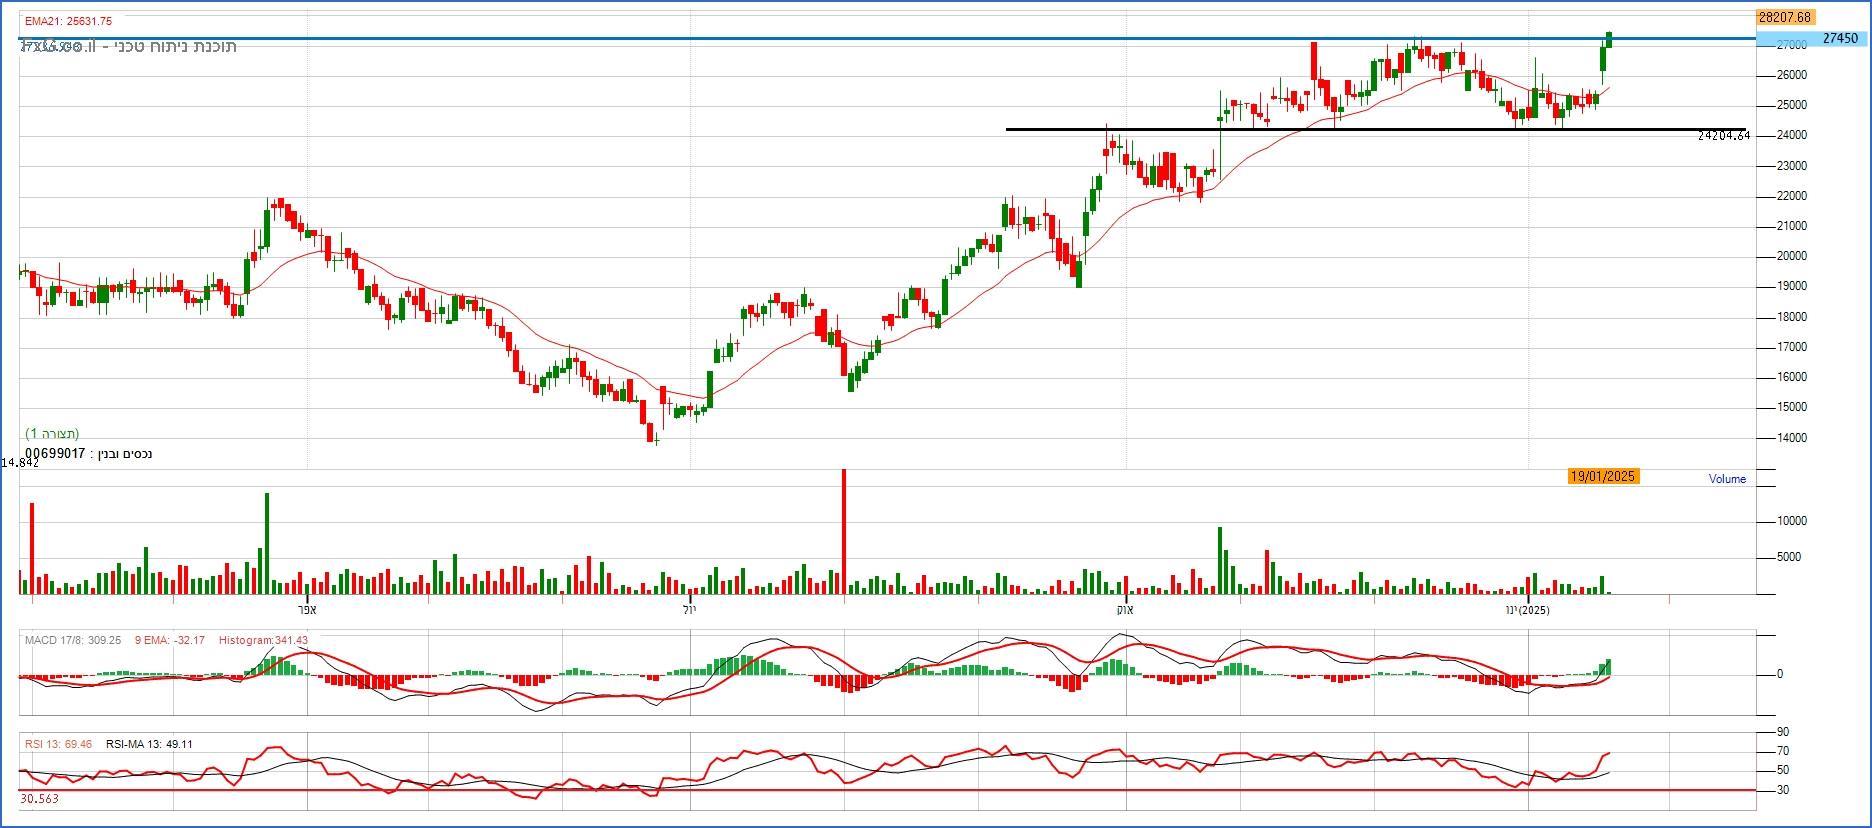
Task: Select the black horizontal support line
Action: pos(1300,129)
